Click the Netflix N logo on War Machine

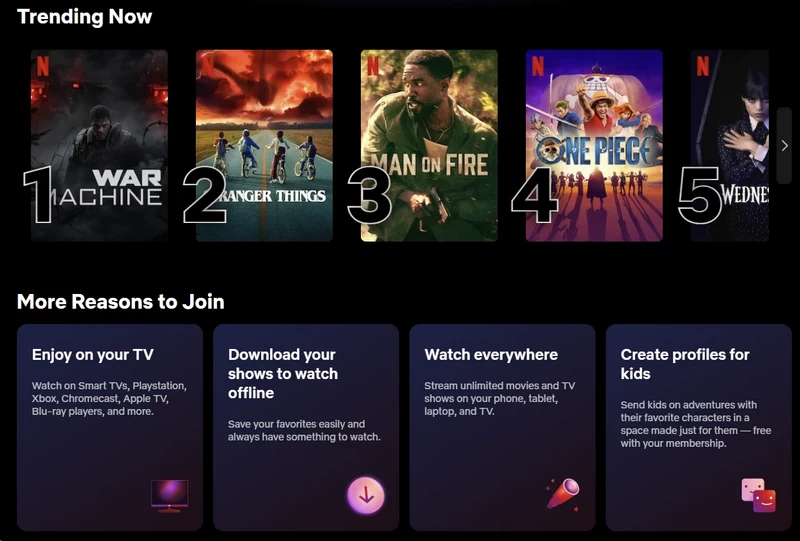[x=43, y=66]
